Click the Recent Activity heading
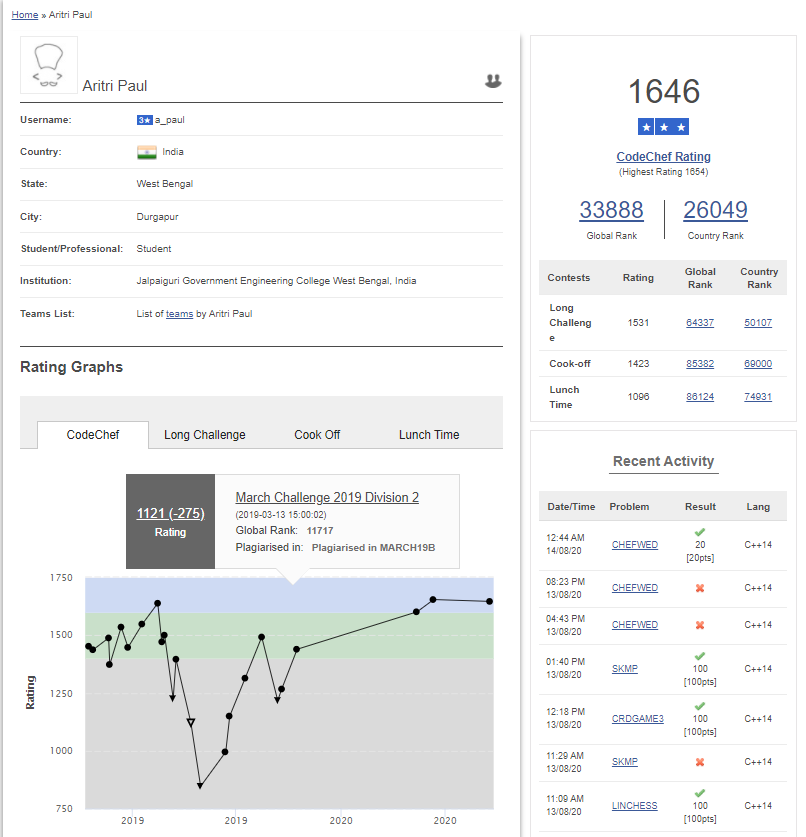 (x=663, y=461)
